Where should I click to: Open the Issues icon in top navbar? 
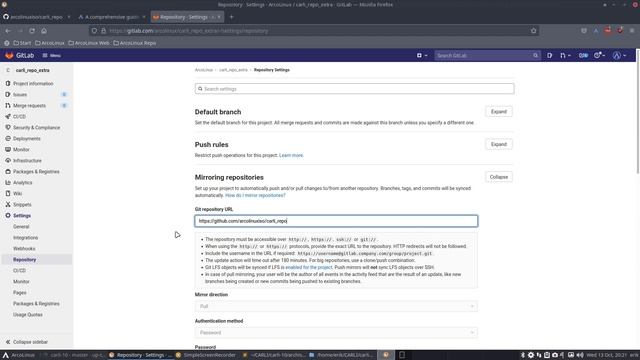pyautogui.click(x=549, y=56)
